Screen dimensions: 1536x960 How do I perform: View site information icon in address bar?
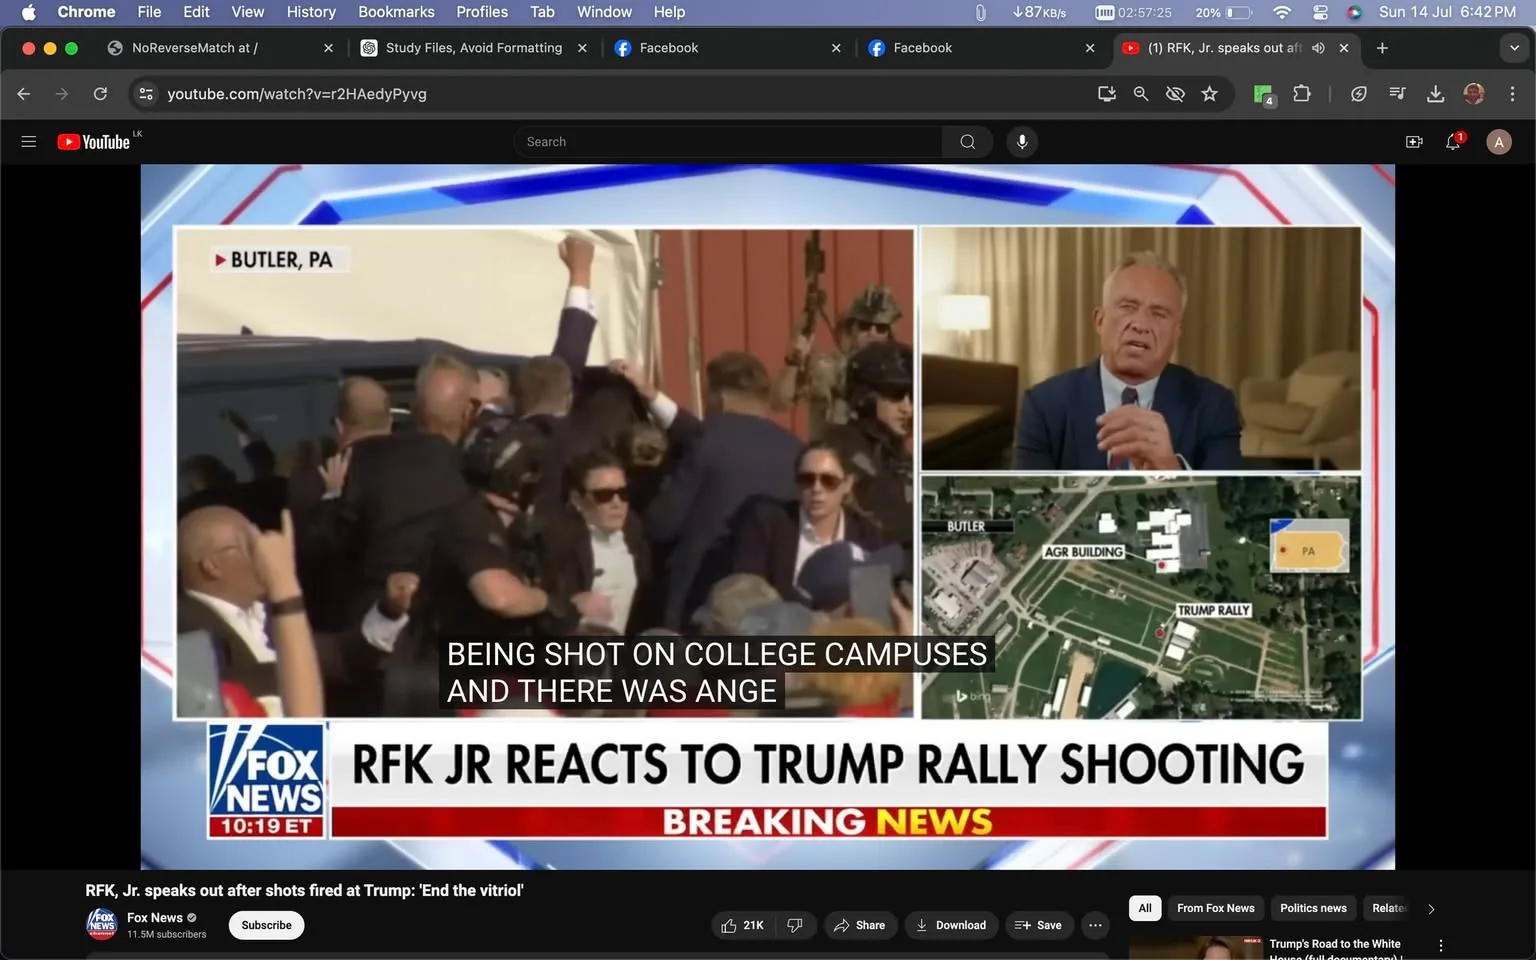(146, 94)
